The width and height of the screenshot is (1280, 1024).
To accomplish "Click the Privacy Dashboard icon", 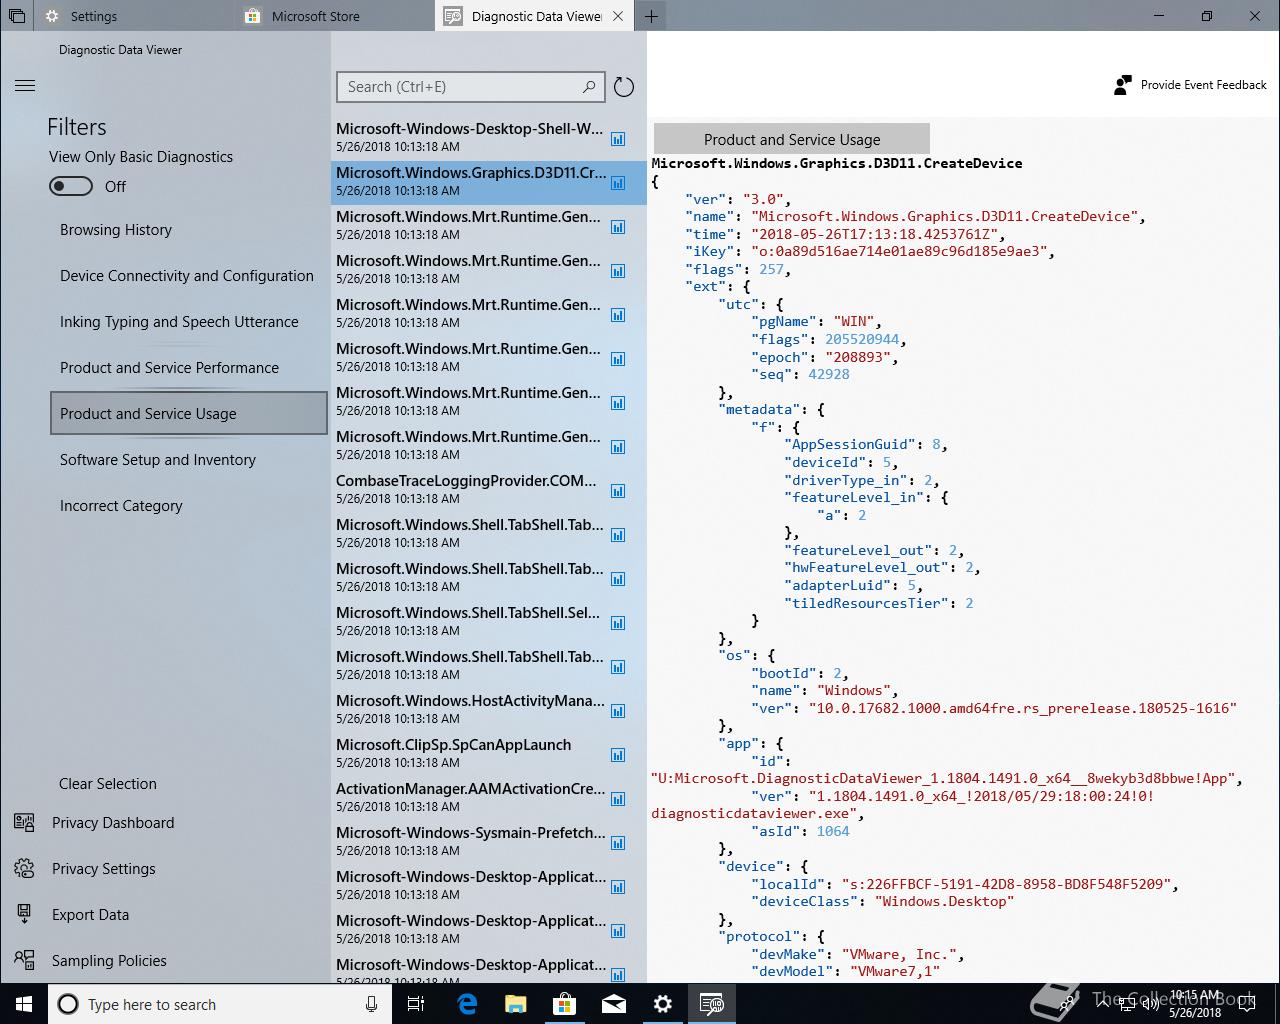I will coord(24,822).
